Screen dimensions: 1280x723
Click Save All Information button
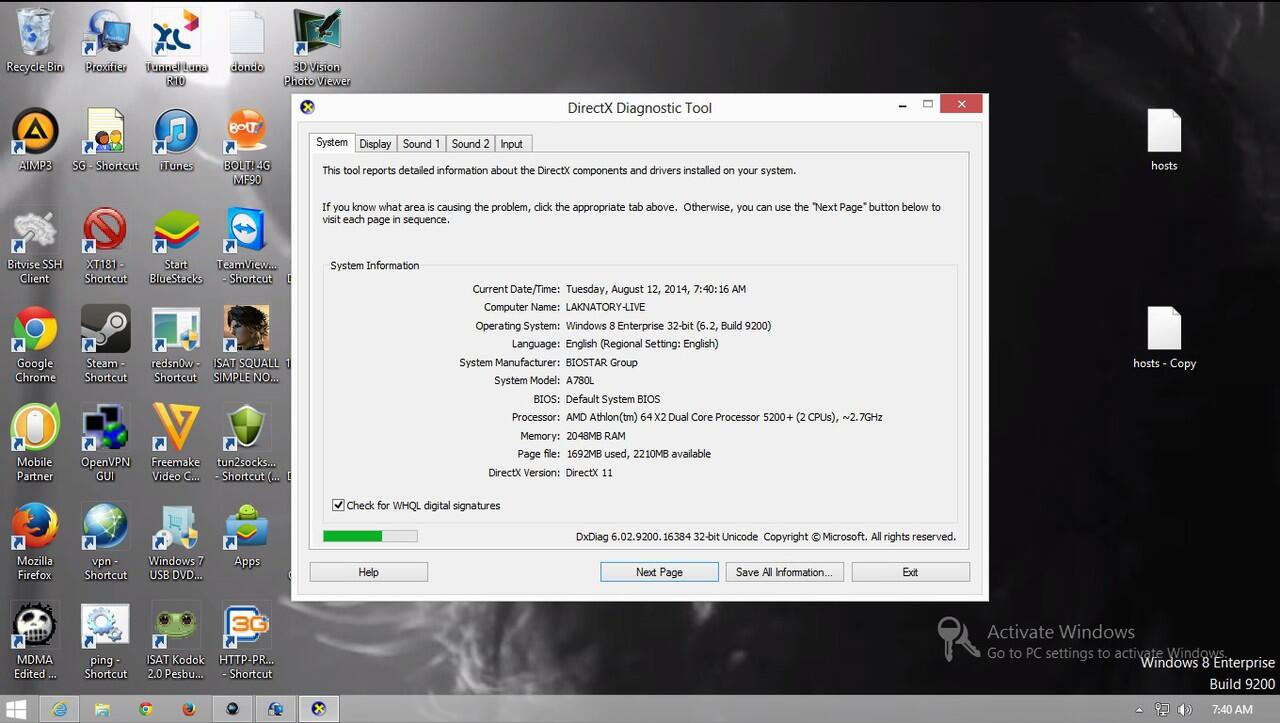pos(785,572)
